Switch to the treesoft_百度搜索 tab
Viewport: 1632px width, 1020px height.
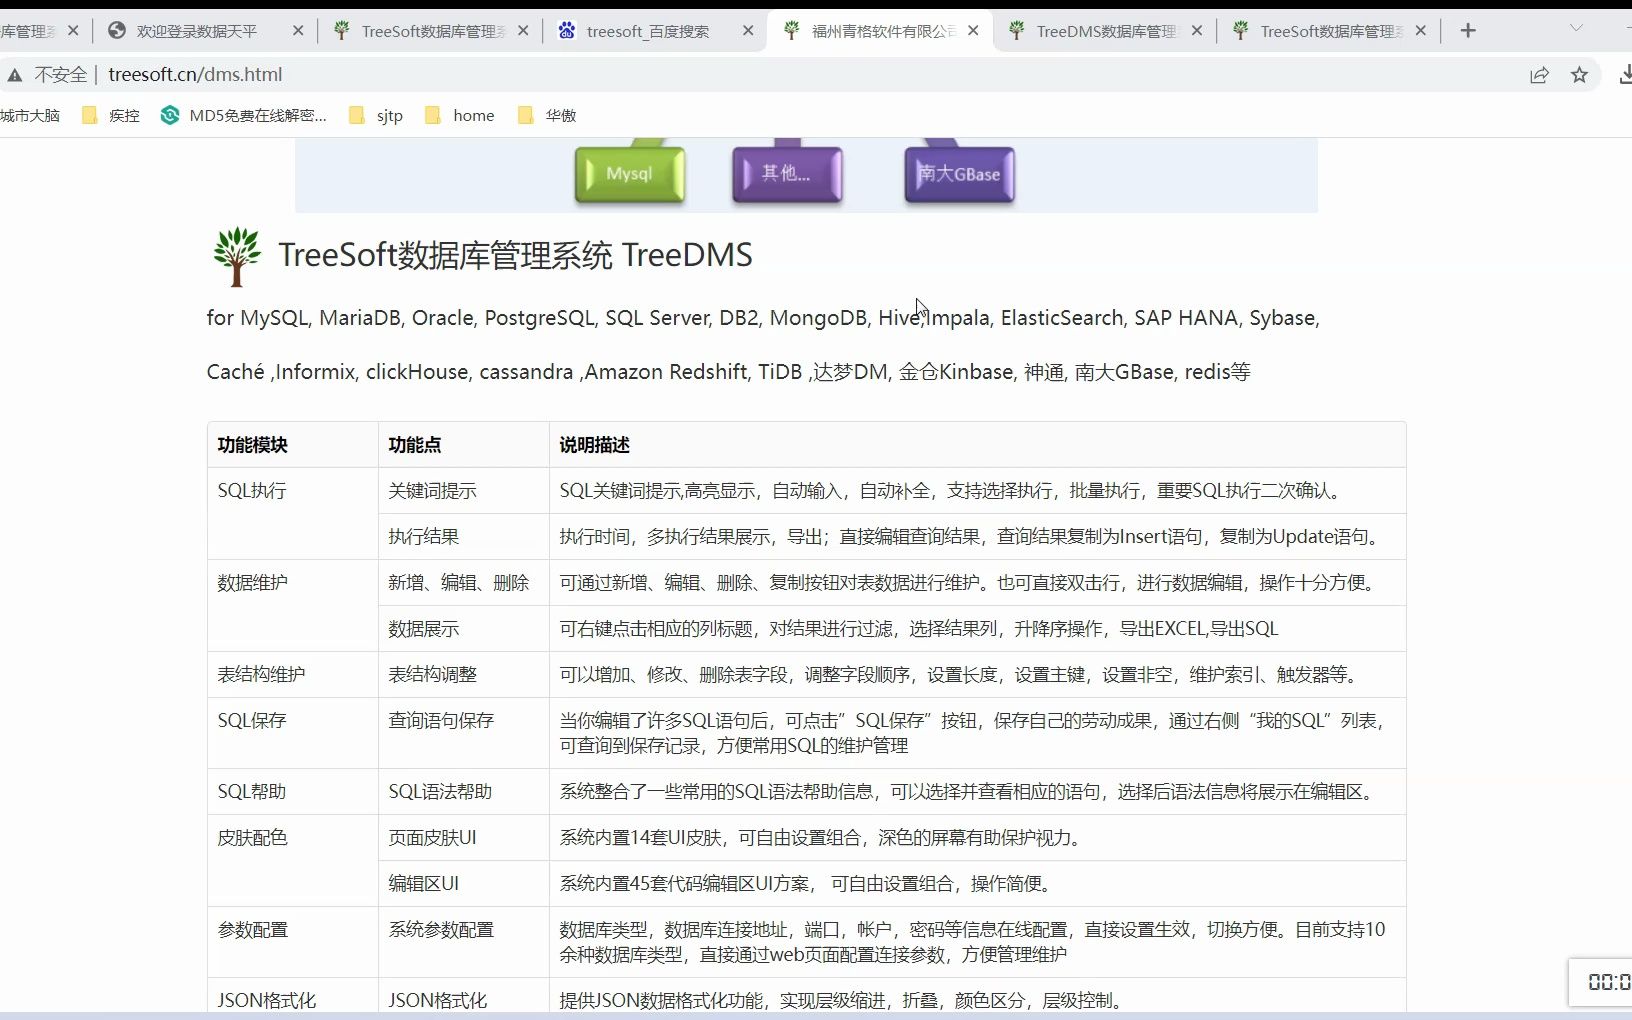point(650,31)
